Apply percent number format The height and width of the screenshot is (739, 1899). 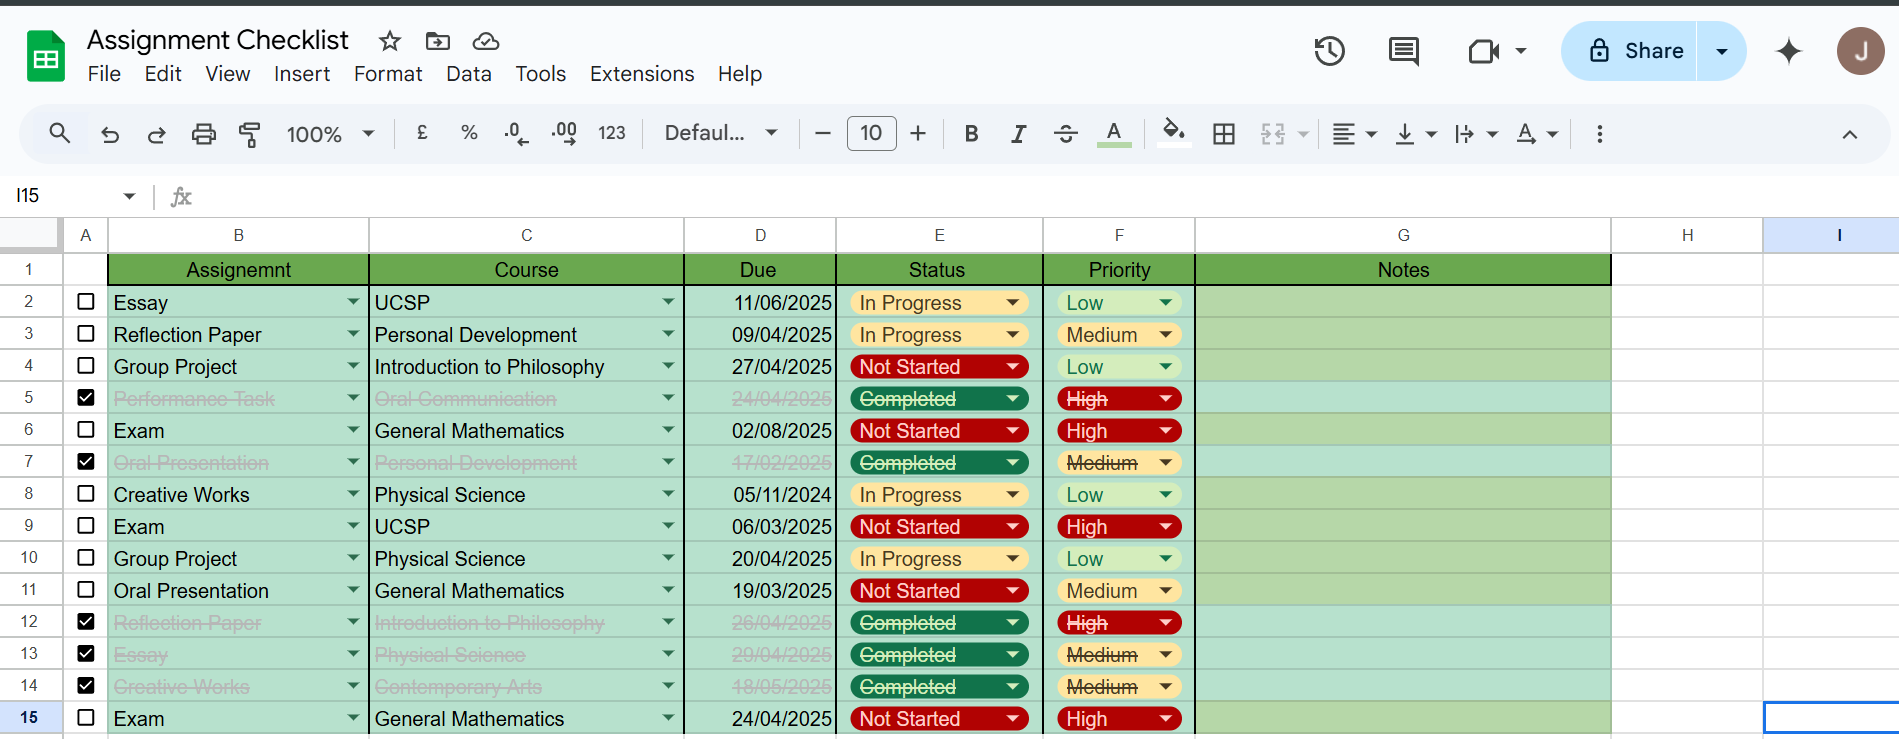(469, 133)
